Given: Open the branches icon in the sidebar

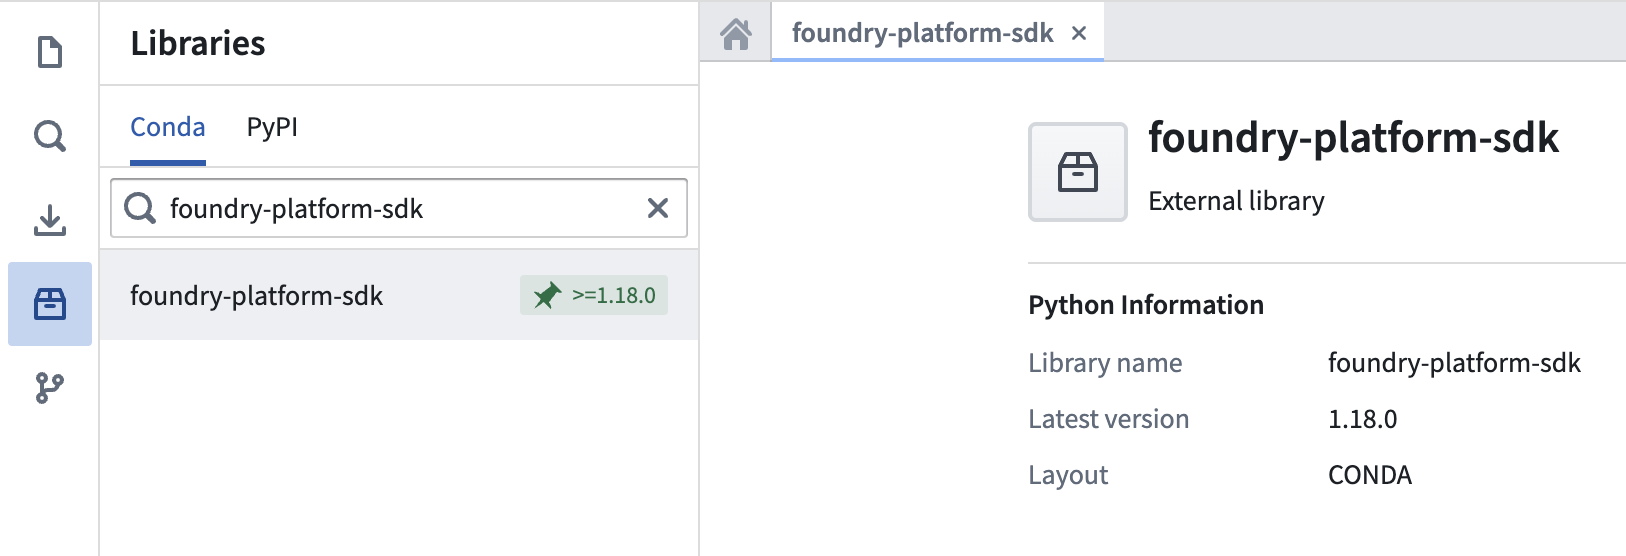Looking at the screenshot, I should 49,388.
